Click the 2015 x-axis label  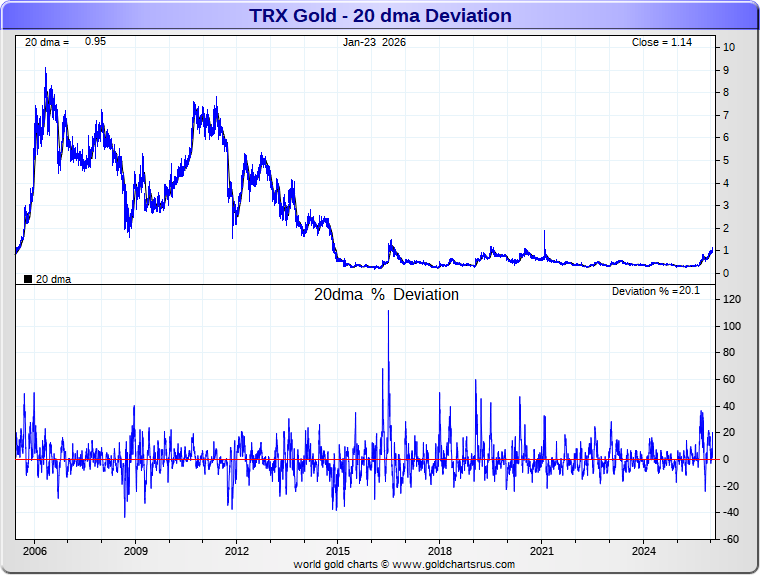tap(338, 551)
